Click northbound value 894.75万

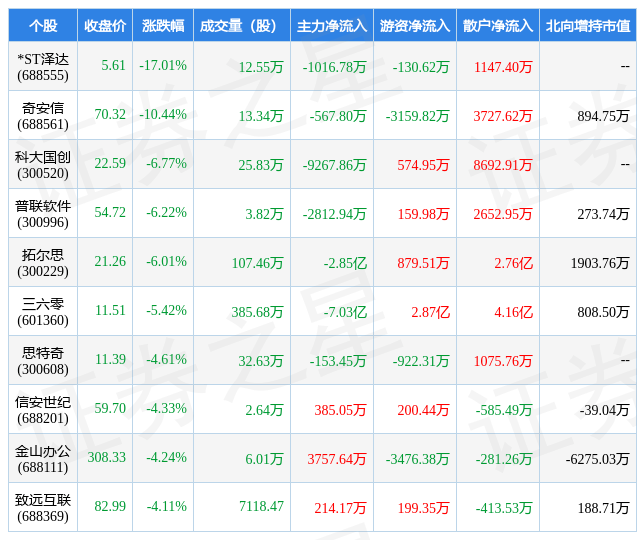point(603,116)
